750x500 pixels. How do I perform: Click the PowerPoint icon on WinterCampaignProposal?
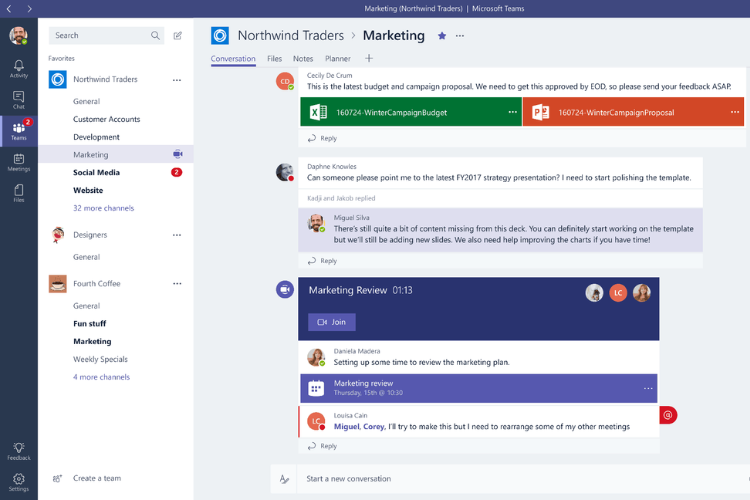[540, 112]
